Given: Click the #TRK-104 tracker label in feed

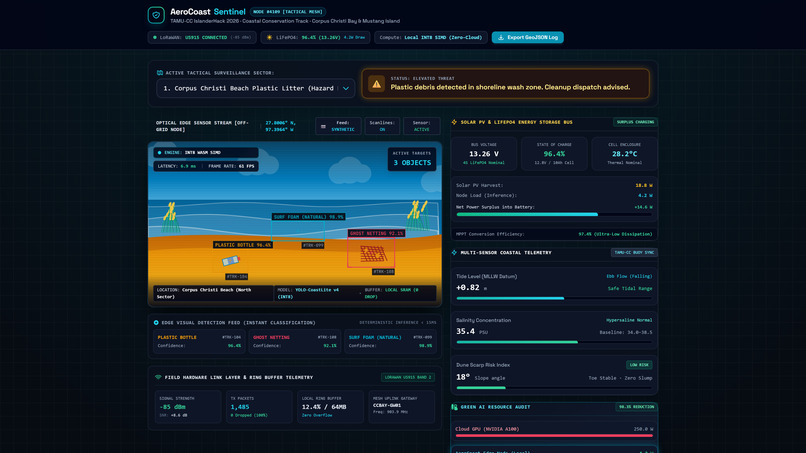Looking at the screenshot, I should point(236,277).
